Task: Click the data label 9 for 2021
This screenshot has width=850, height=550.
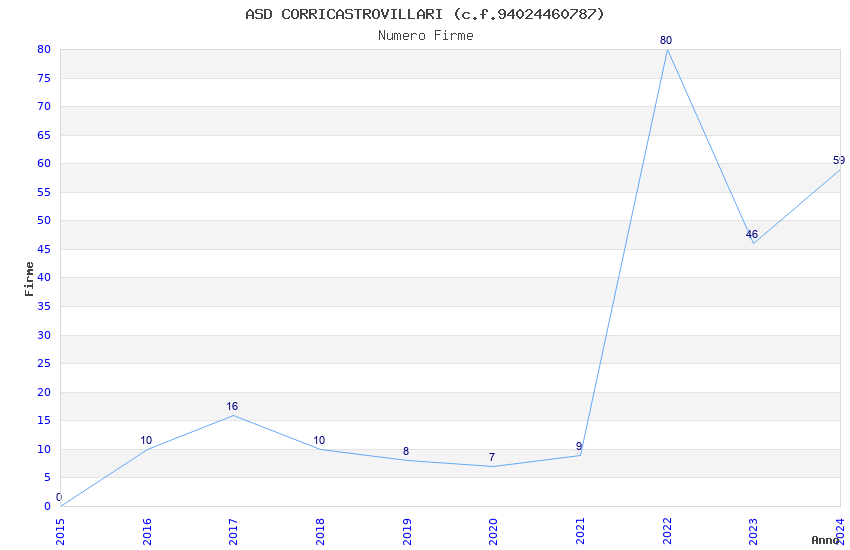Action: 579,447
